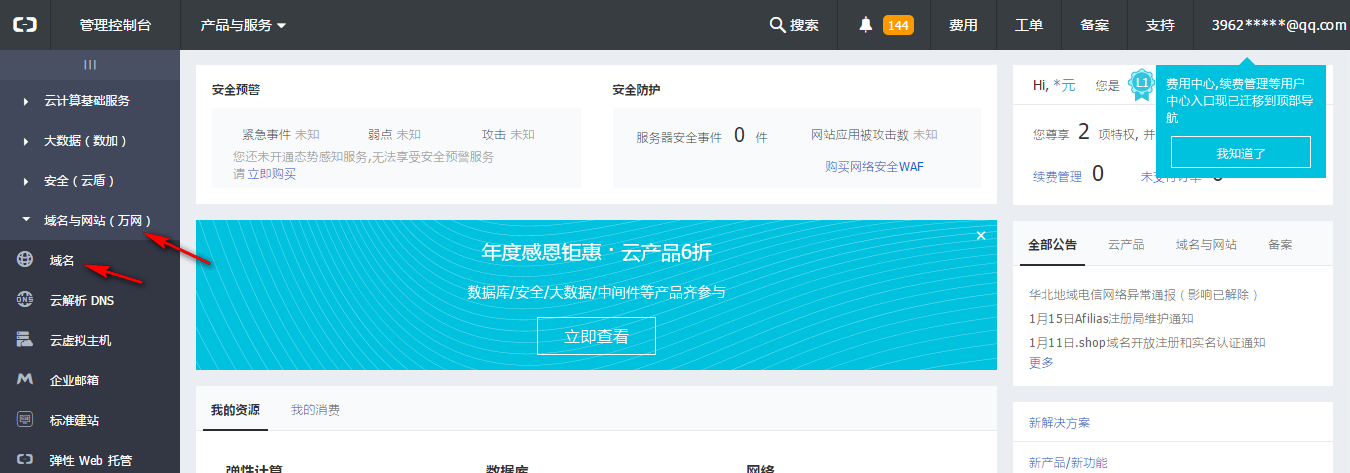1350x473 pixels.
Task: Click the 企业邮箱 mail icon
Action: click(25, 380)
